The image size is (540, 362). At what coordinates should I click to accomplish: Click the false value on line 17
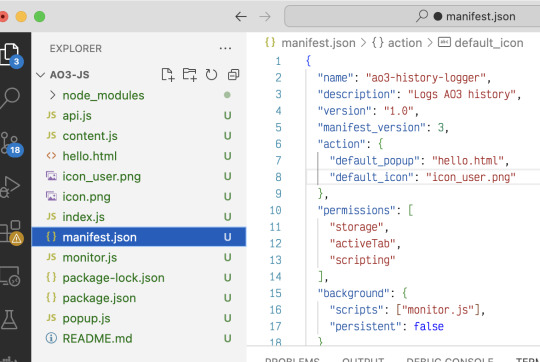(x=428, y=326)
